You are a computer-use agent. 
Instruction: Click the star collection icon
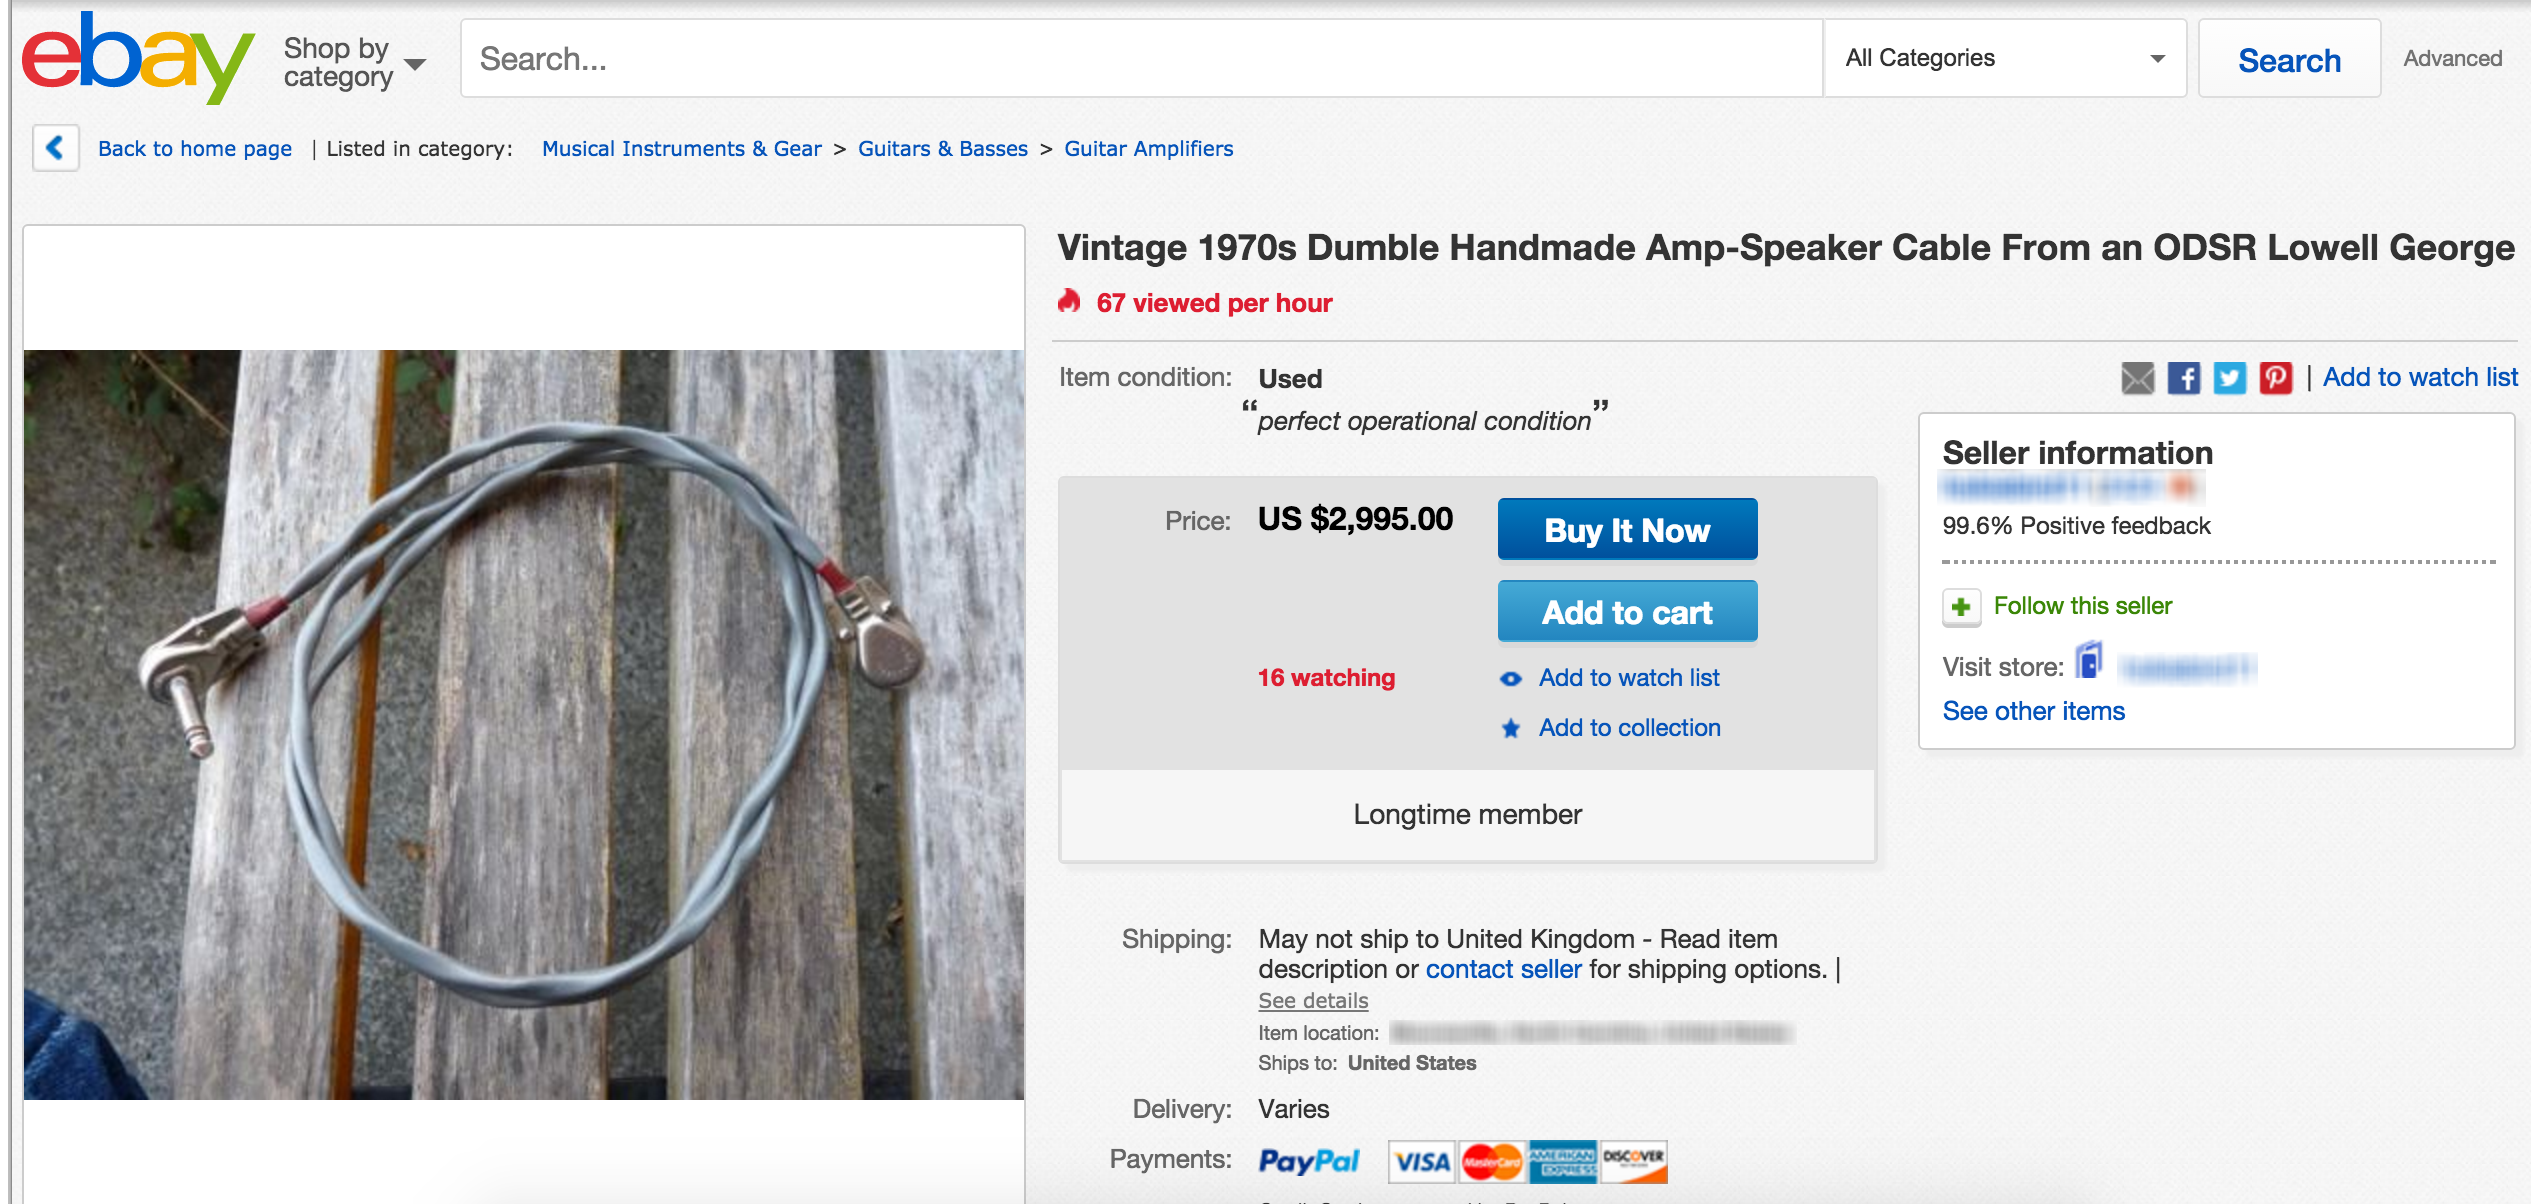coord(1511,729)
